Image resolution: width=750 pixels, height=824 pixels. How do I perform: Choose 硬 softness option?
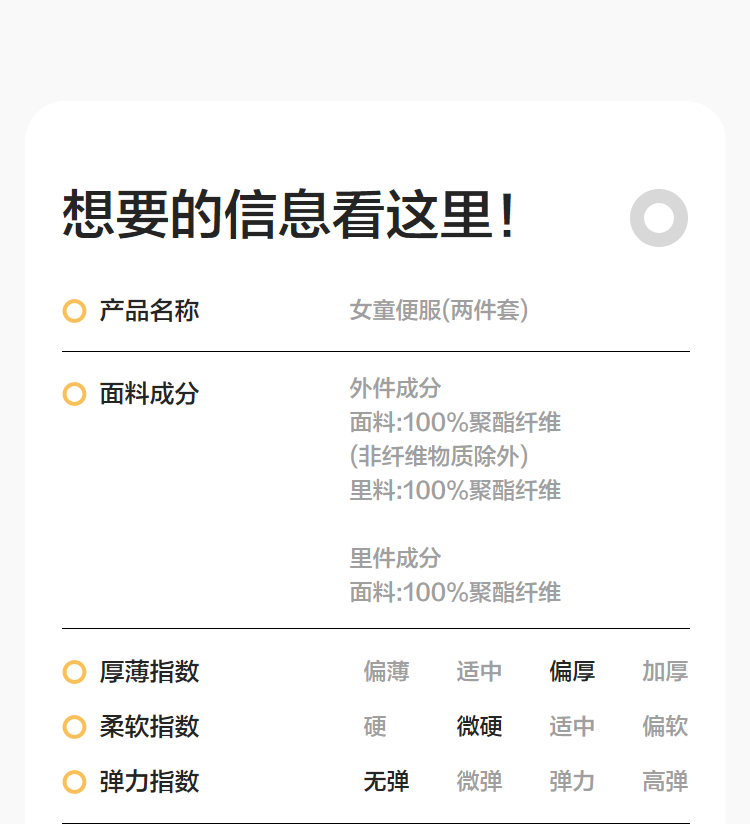pyautogui.click(x=375, y=727)
